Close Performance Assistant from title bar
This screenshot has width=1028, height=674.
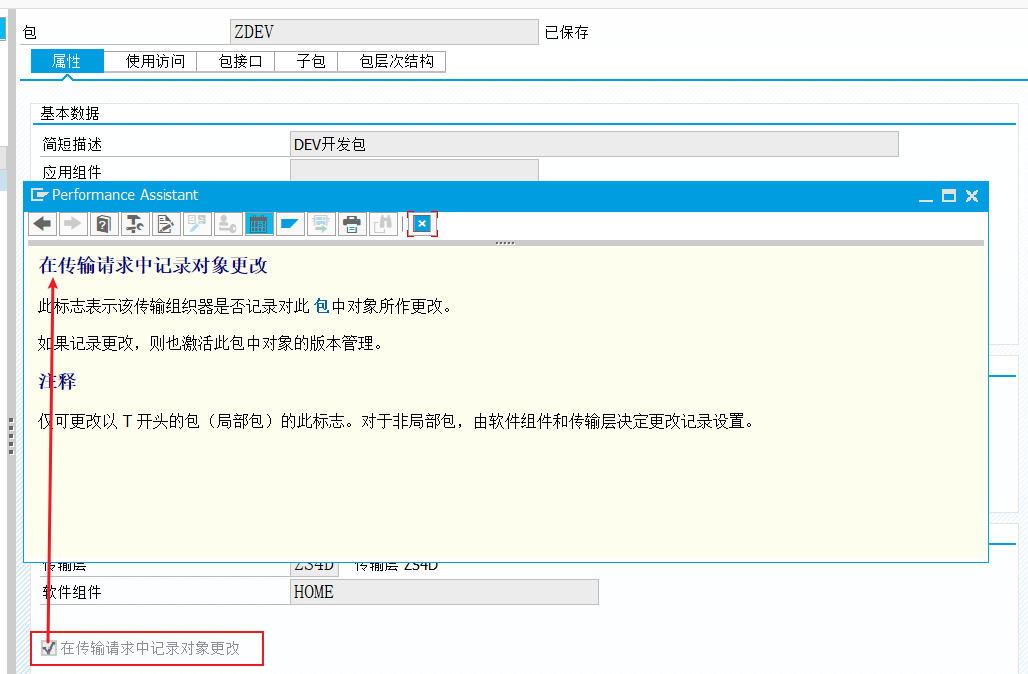click(972, 195)
